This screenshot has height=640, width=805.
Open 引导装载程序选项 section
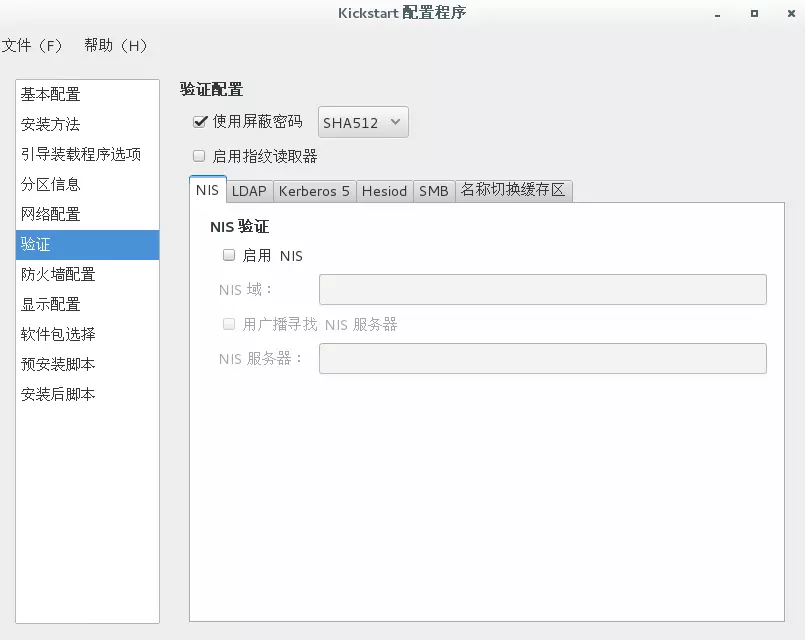click(x=81, y=155)
